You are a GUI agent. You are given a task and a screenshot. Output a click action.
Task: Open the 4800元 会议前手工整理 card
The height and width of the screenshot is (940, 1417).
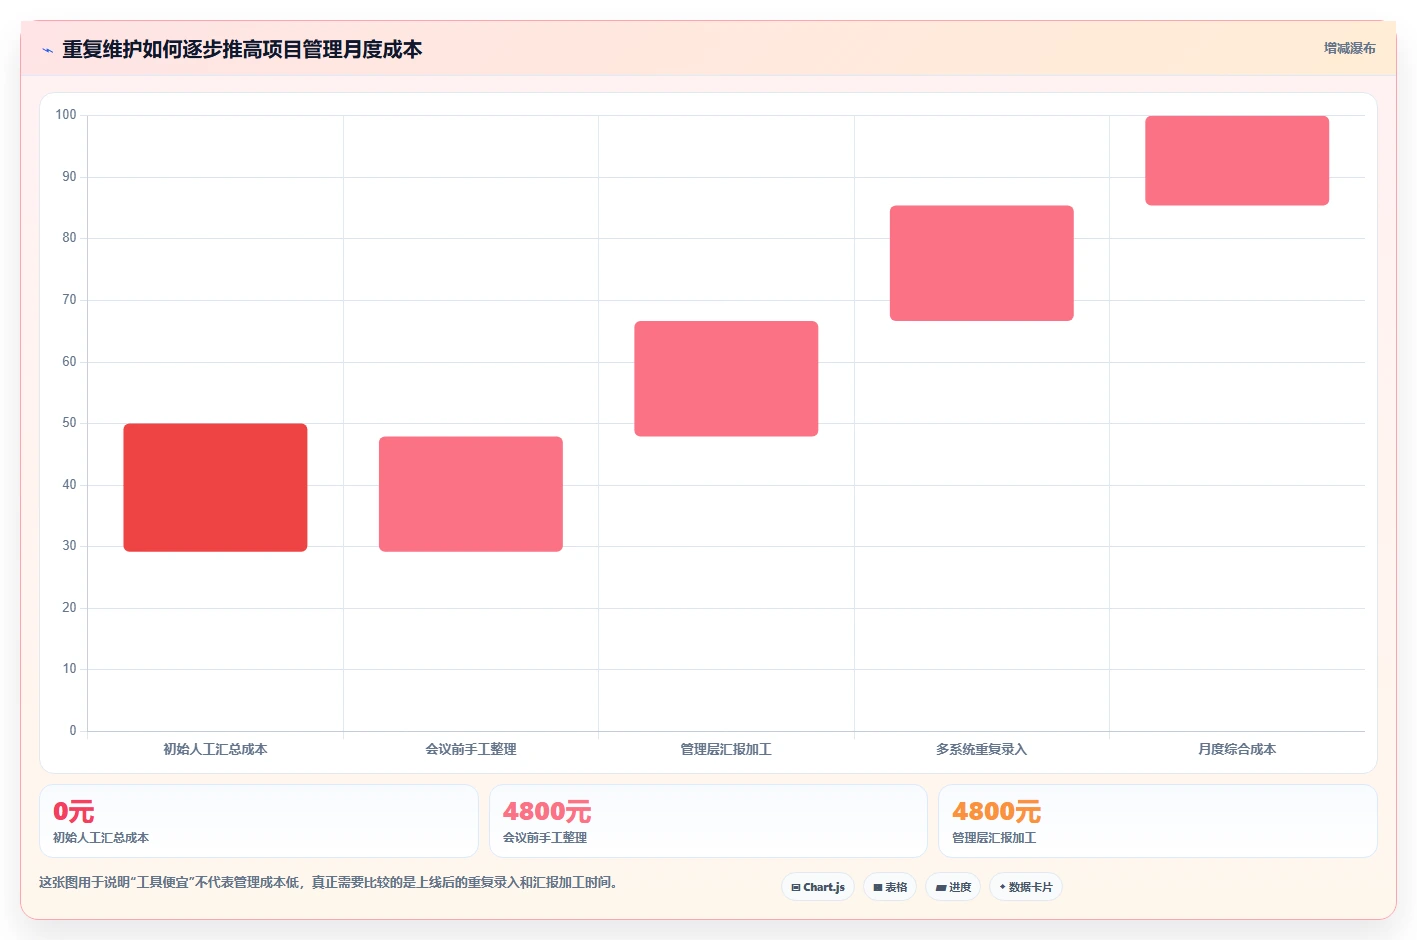coord(708,821)
